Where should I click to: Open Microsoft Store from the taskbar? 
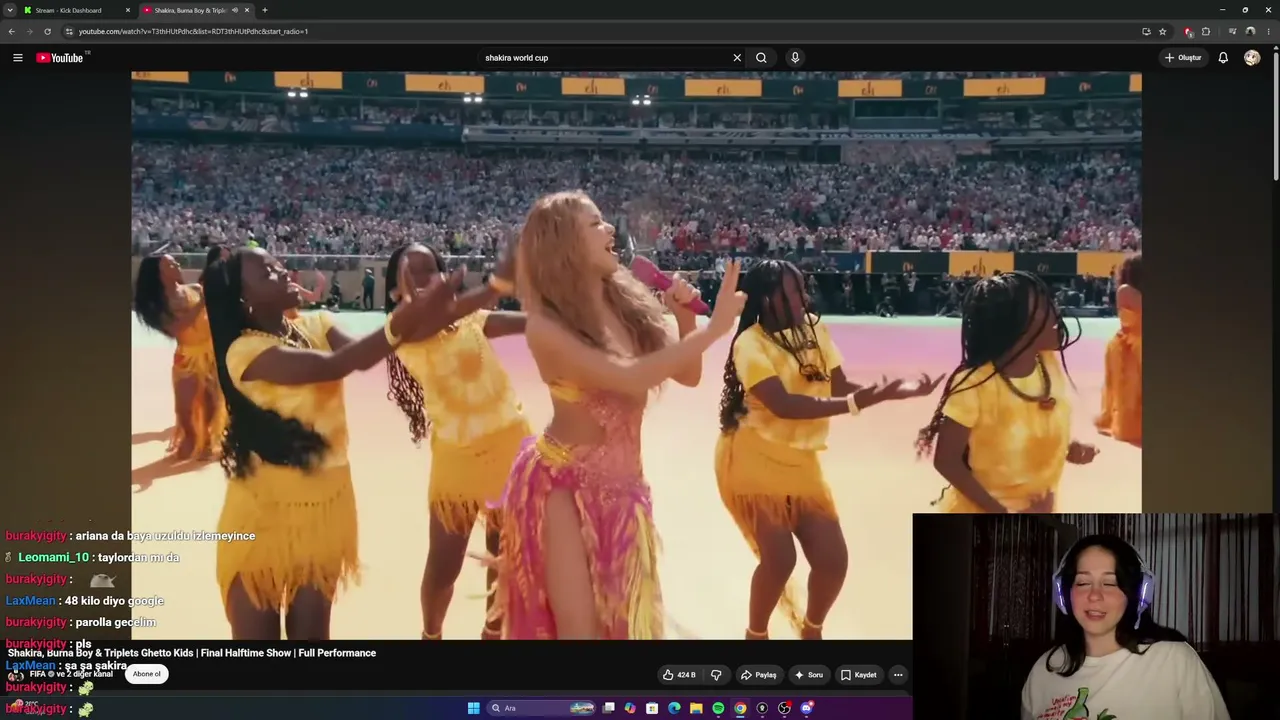[652, 708]
